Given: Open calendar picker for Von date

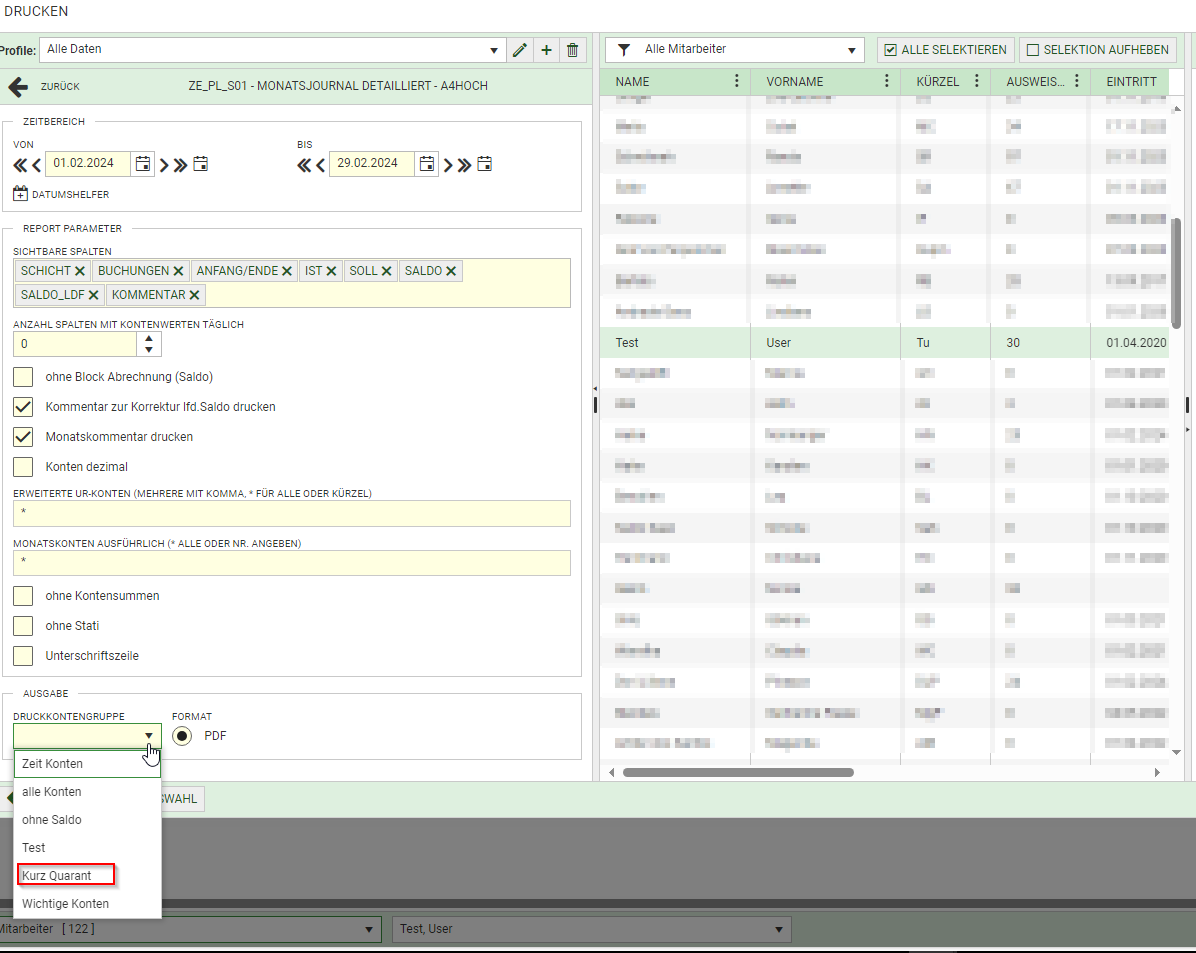Looking at the screenshot, I should pos(143,164).
